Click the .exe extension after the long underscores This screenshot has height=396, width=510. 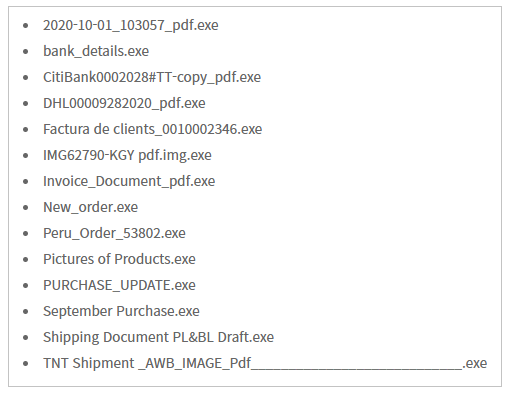click(475, 363)
